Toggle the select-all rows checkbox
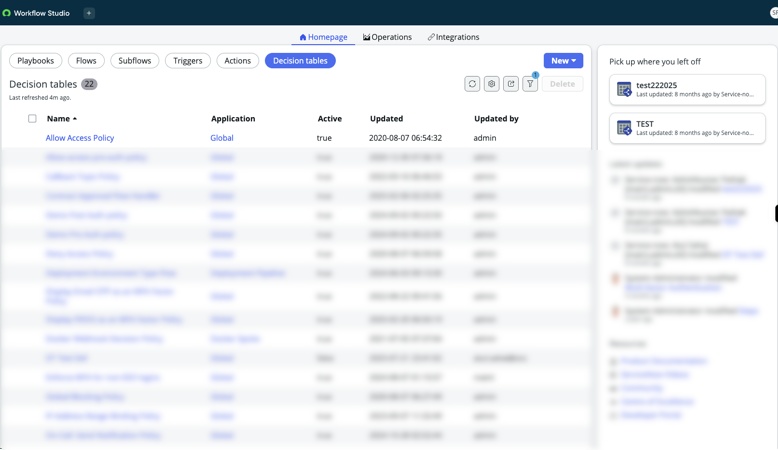 click(32, 119)
